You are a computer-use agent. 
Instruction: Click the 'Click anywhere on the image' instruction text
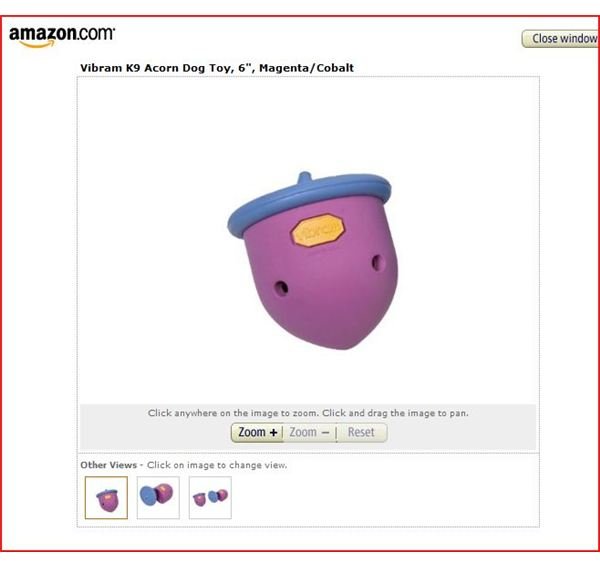point(308,413)
